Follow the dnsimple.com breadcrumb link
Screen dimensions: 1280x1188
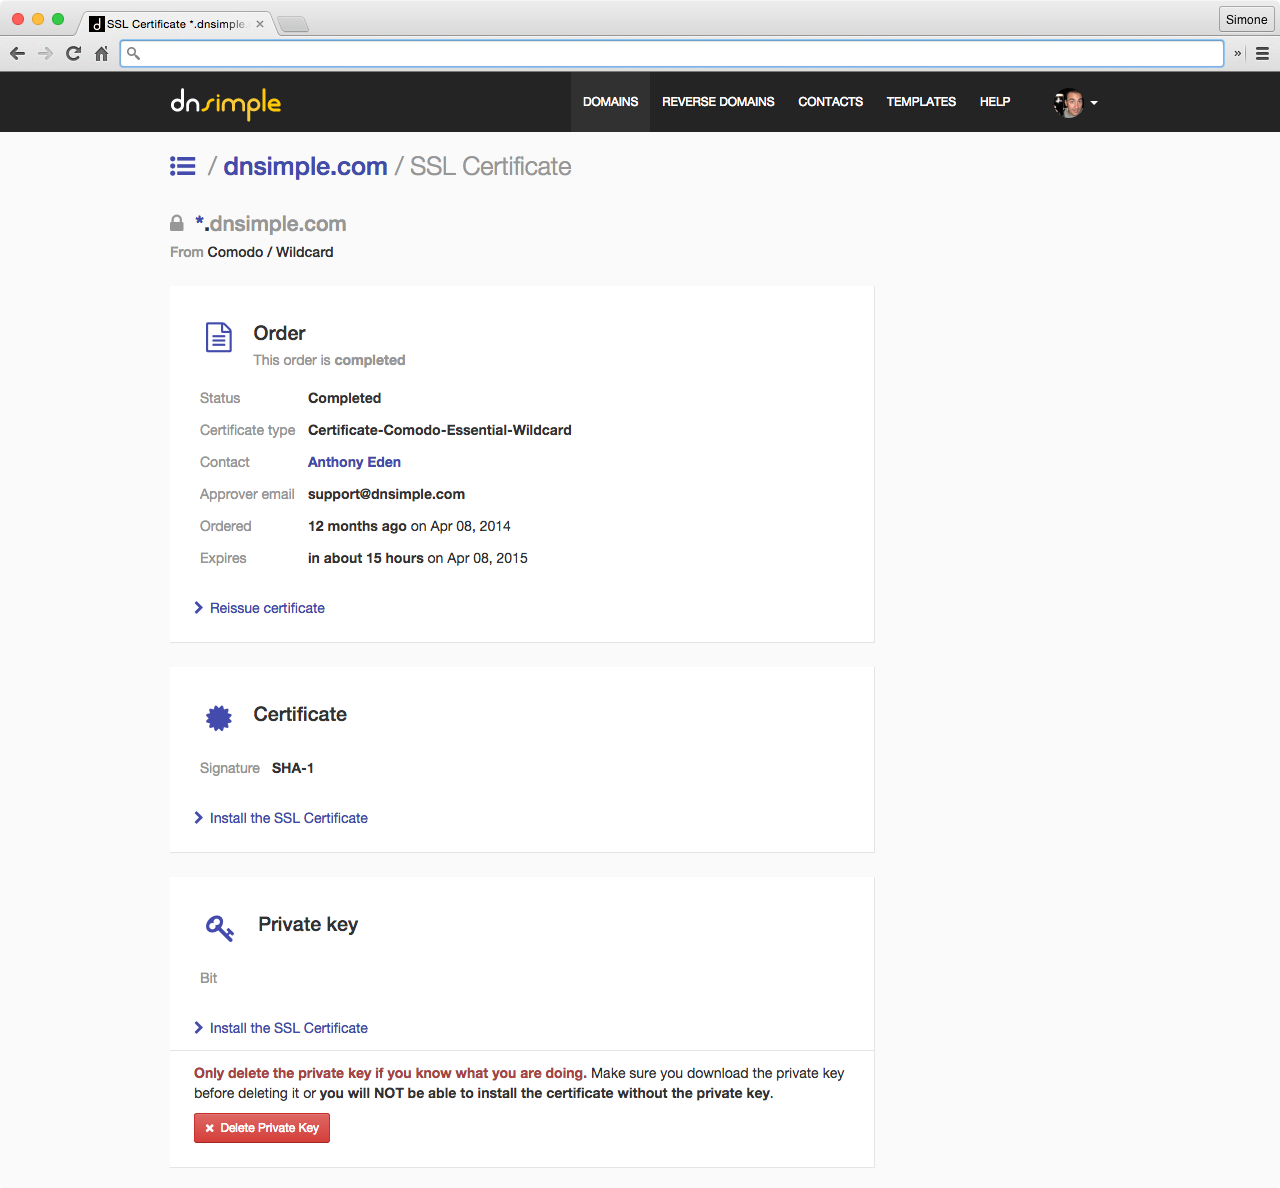[x=305, y=166]
